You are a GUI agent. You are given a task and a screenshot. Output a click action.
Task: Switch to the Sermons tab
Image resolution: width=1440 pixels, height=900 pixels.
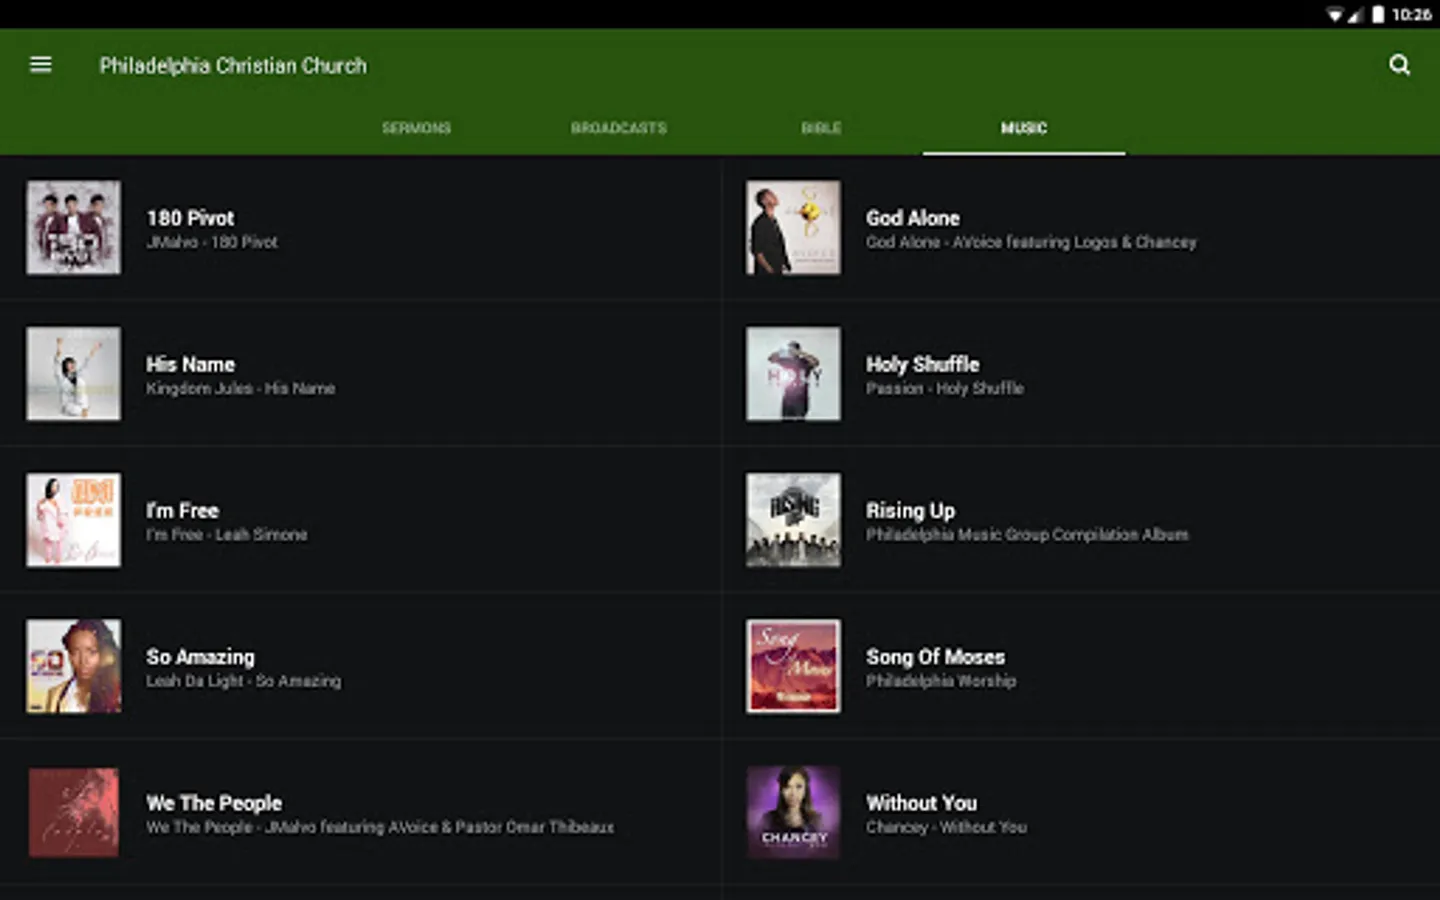click(416, 128)
